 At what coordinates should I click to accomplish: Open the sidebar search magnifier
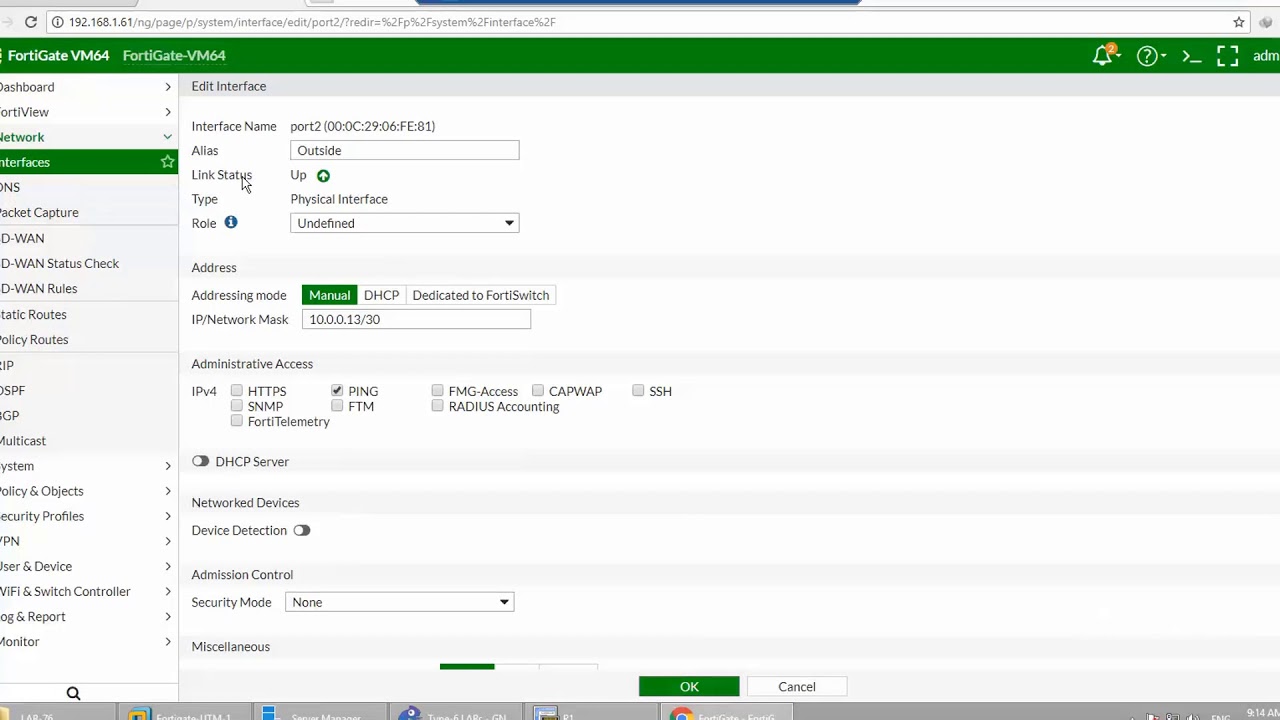click(x=73, y=693)
